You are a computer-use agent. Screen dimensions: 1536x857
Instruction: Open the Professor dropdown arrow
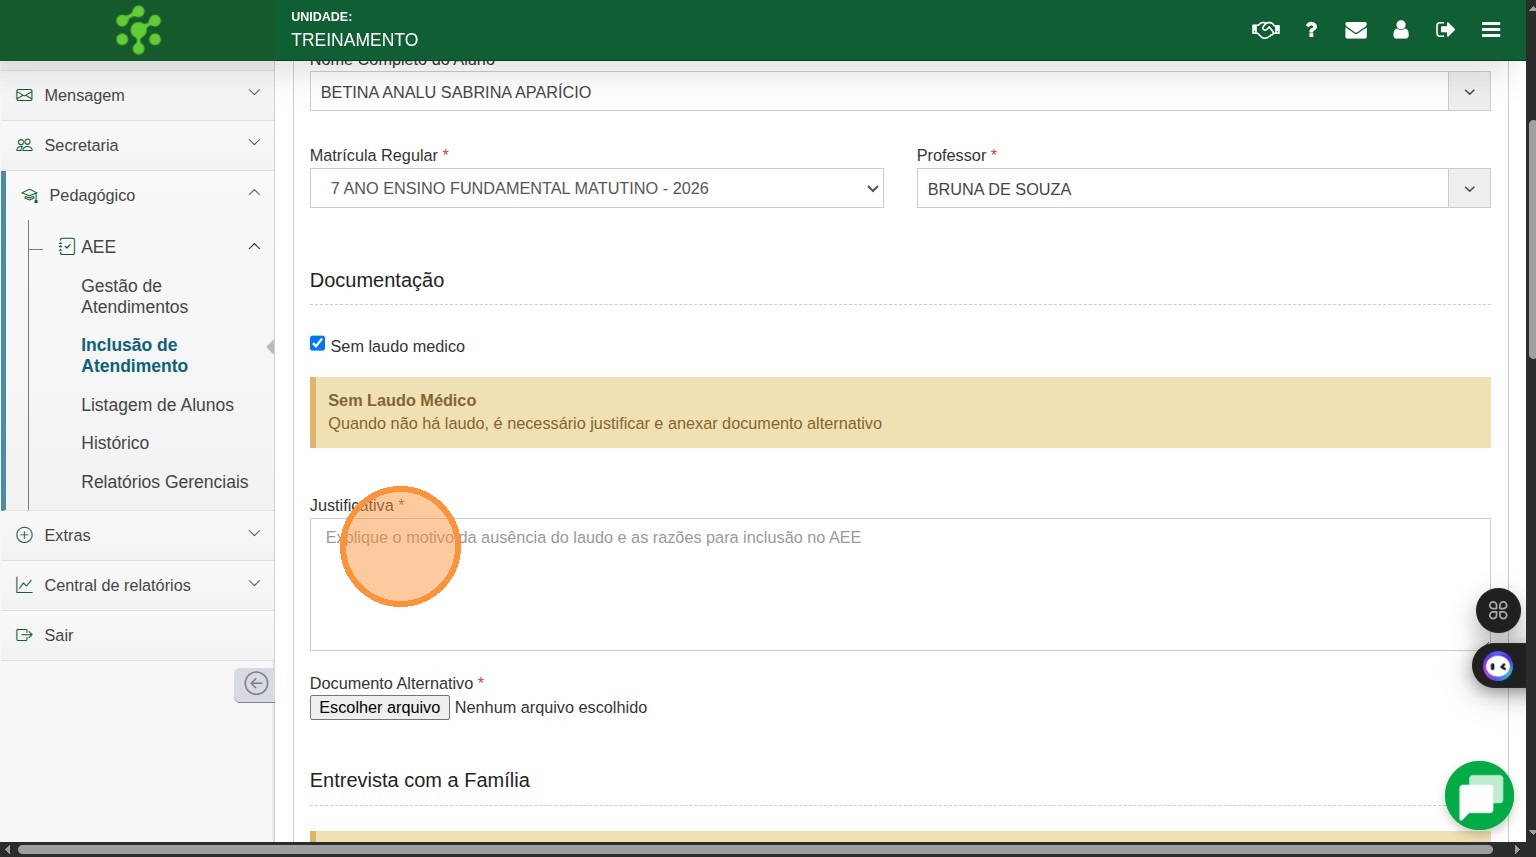pos(1469,189)
